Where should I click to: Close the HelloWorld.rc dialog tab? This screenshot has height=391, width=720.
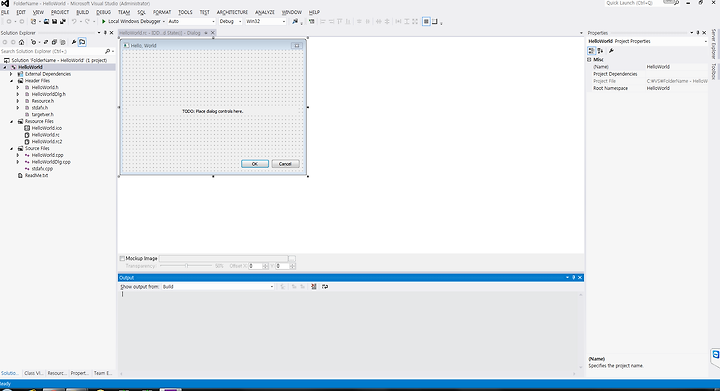coord(213,33)
